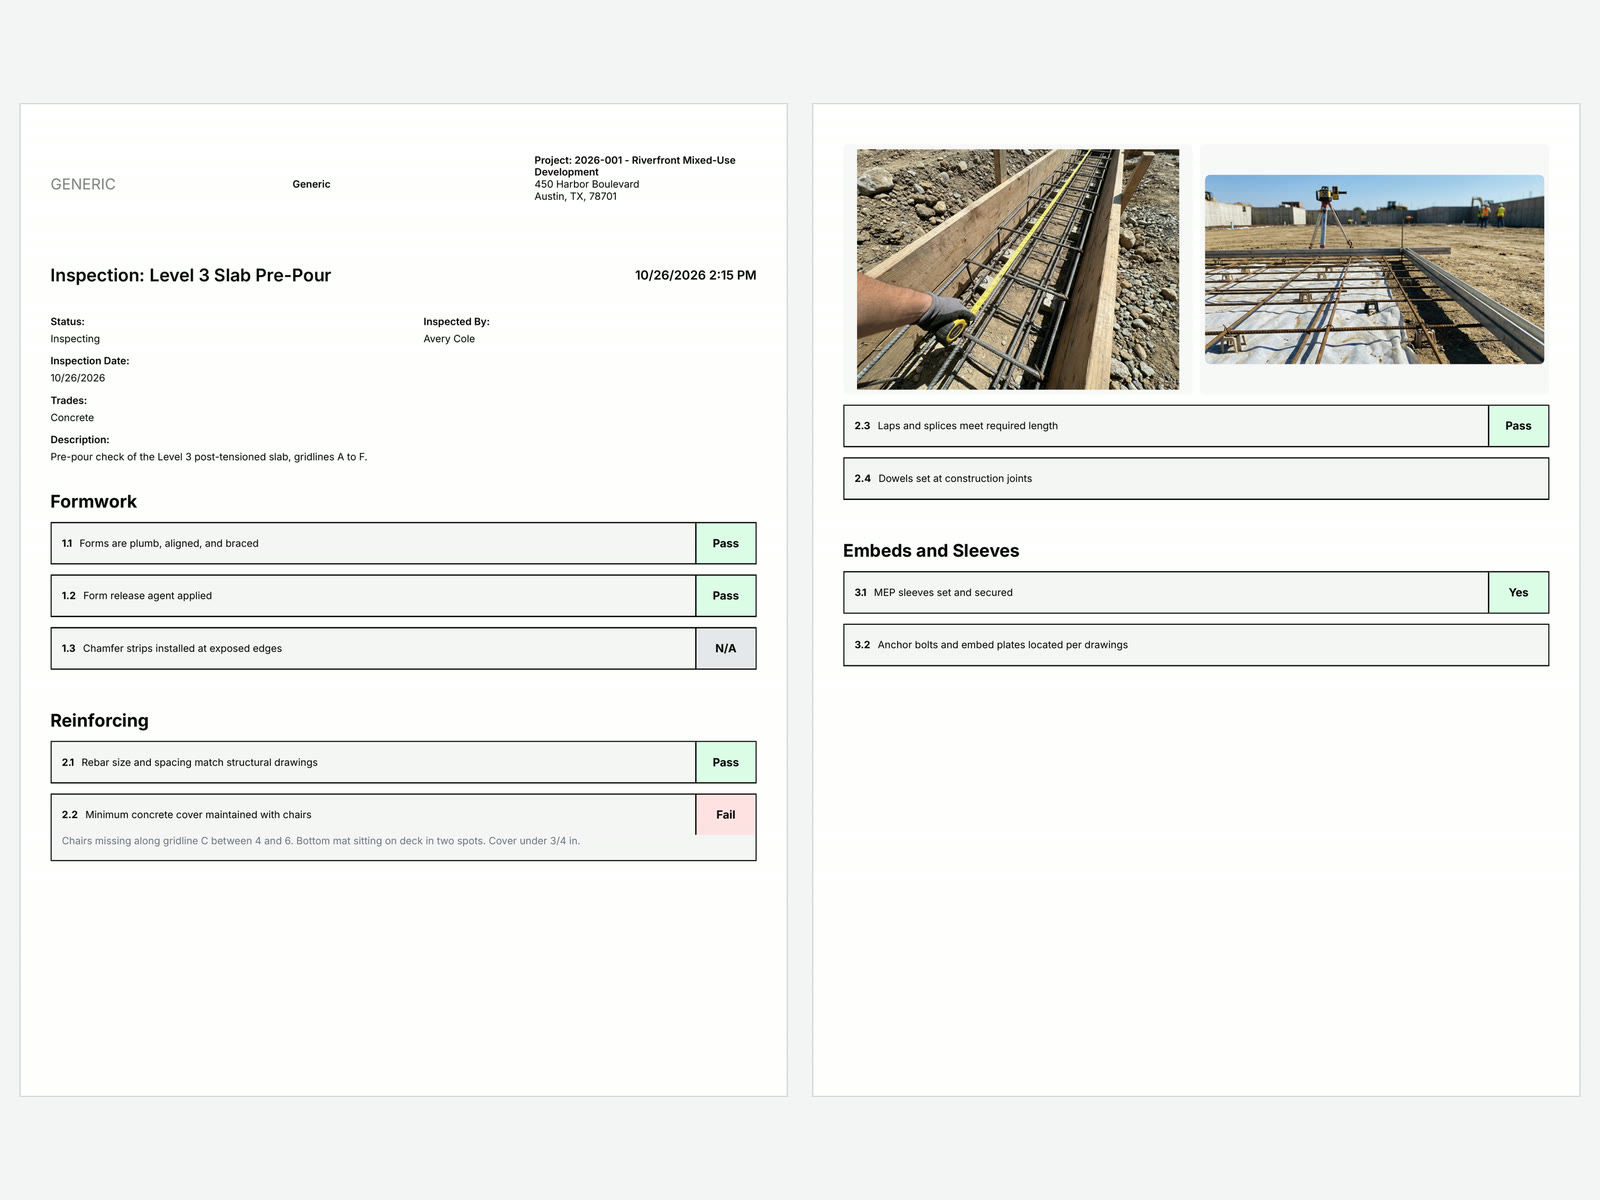Image resolution: width=1600 pixels, height=1200 pixels.
Task: Click the Pass badge for Form release agent
Action: 725,596
